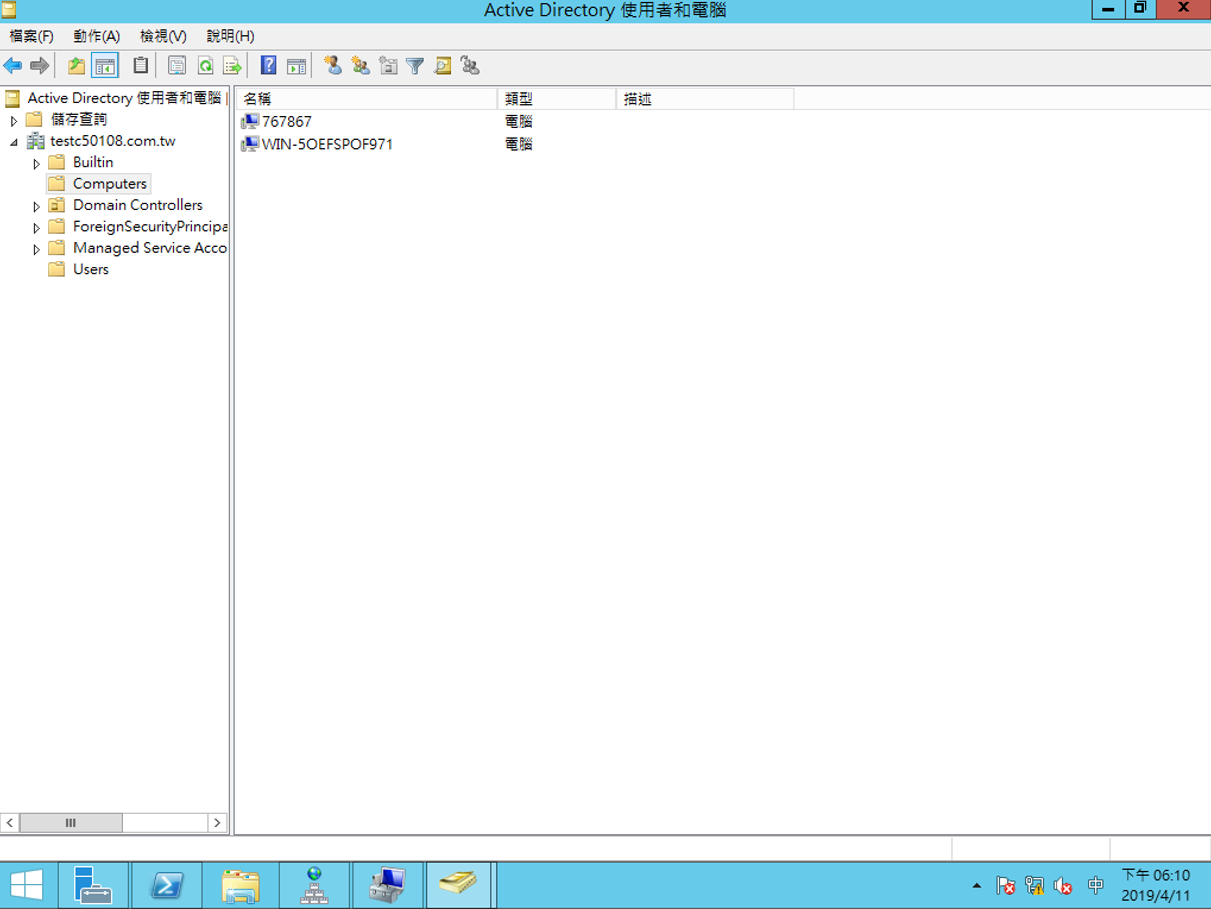Image resolution: width=1211 pixels, height=909 pixels.
Task: Open the 動作(A) menu
Action: (96, 36)
